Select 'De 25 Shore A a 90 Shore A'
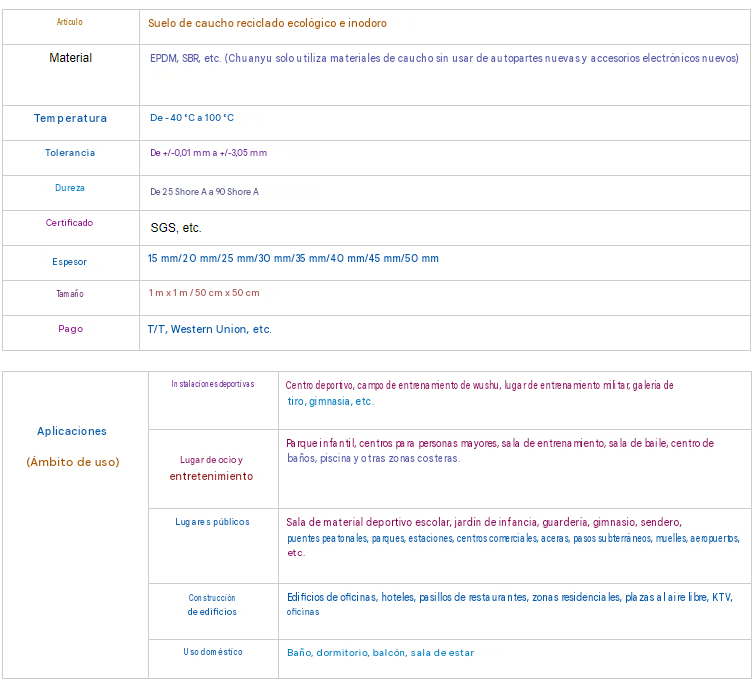755x693 pixels. [204, 192]
